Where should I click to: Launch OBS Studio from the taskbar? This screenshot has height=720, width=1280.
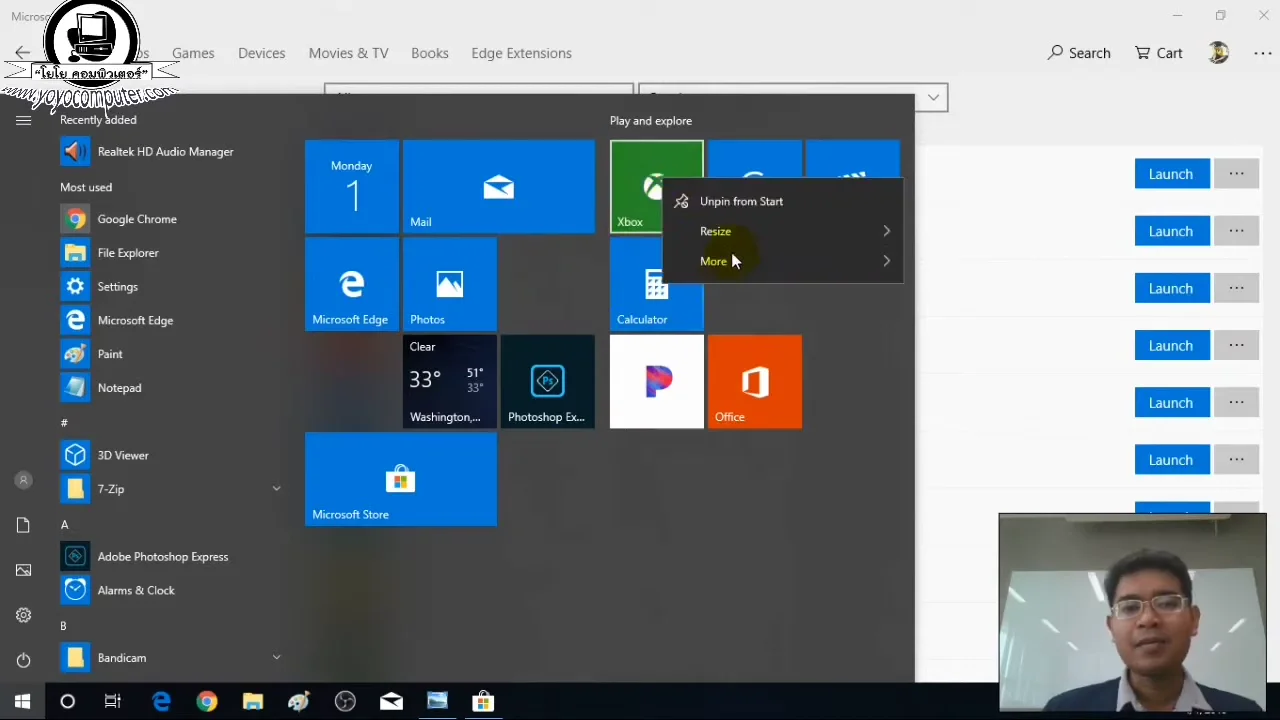pyautogui.click(x=345, y=701)
